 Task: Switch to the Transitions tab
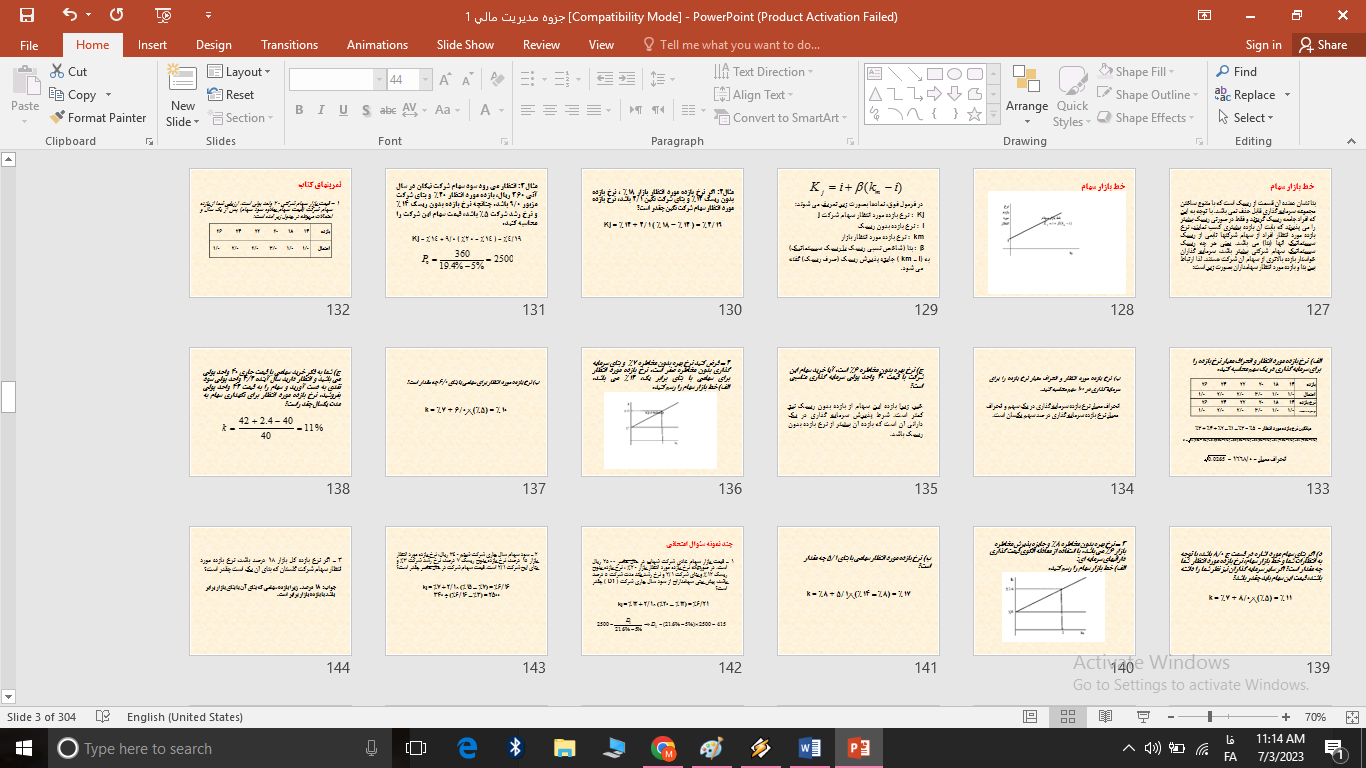coord(289,44)
